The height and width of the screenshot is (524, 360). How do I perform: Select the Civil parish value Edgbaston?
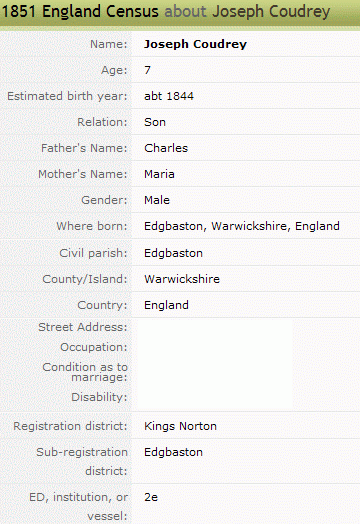pyautogui.click(x=173, y=253)
